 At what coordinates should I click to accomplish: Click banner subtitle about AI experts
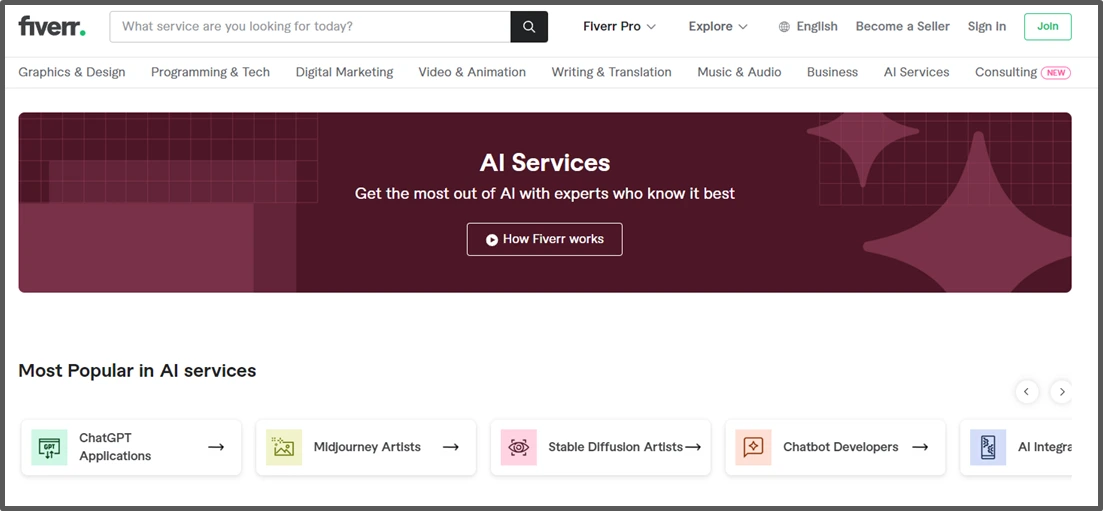pos(544,194)
